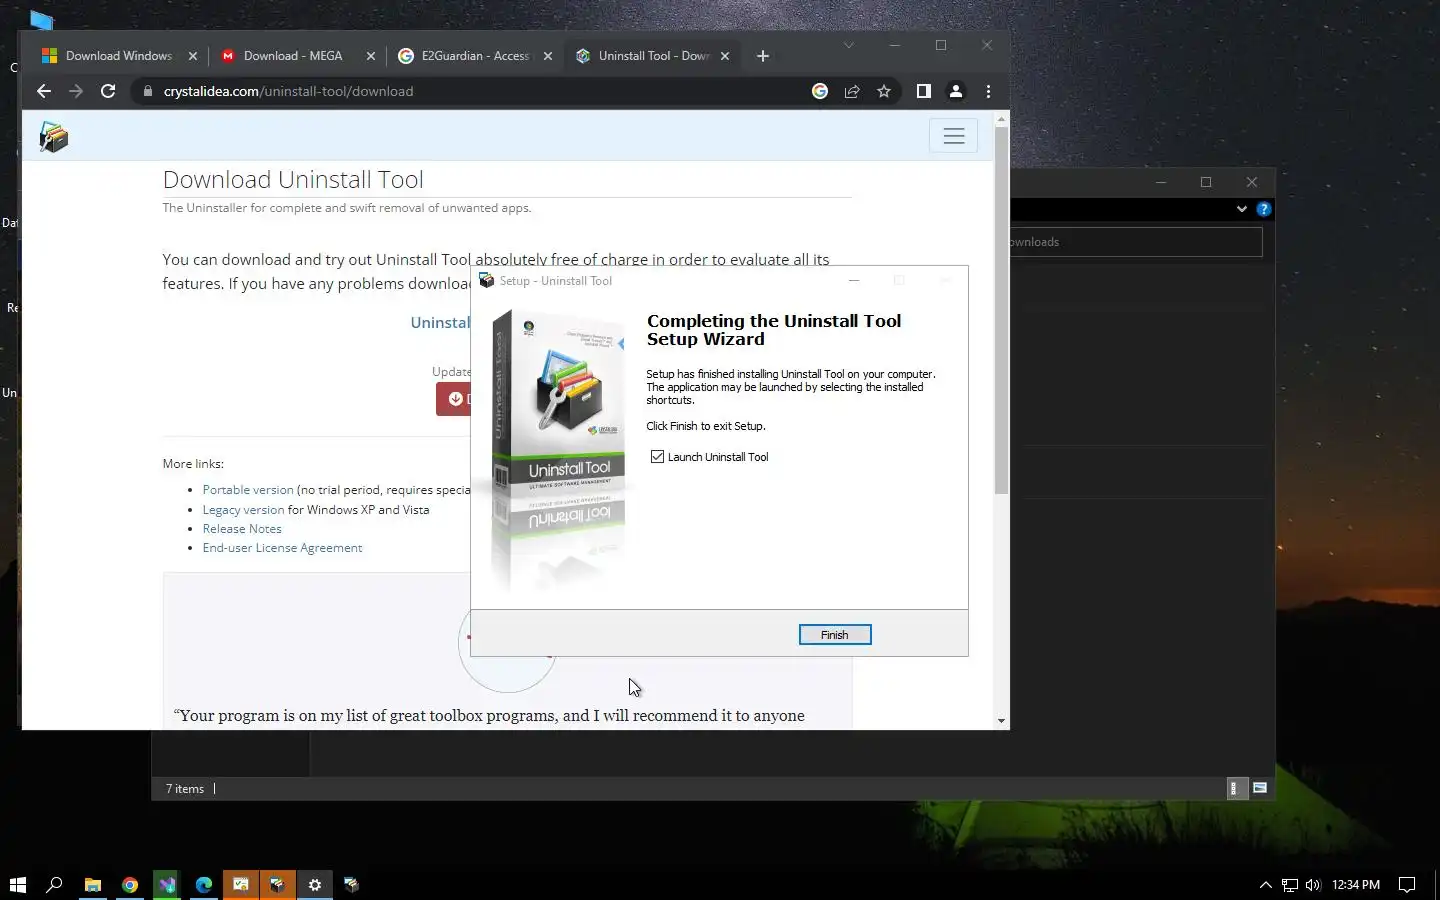
Task: Go back using Chrome's back arrow
Action: point(44,91)
